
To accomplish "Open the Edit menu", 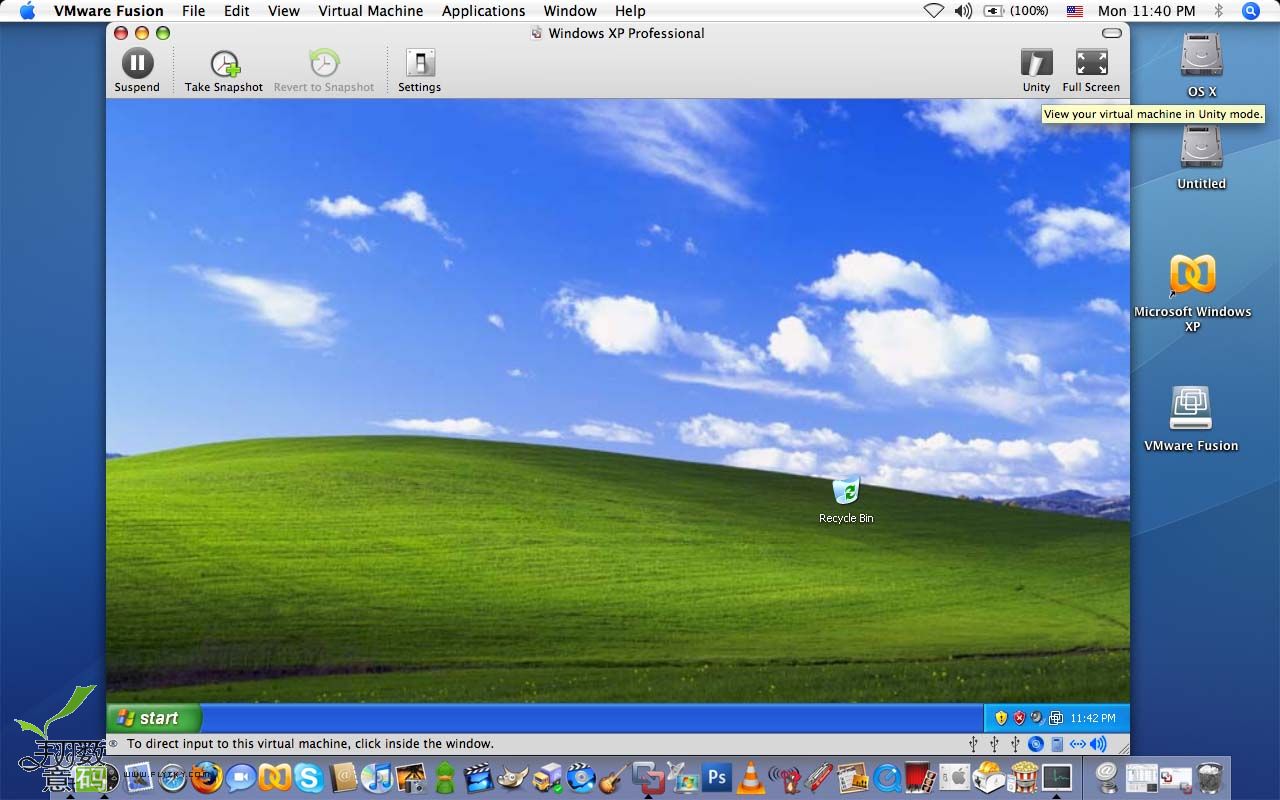I will pyautogui.click(x=237, y=11).
